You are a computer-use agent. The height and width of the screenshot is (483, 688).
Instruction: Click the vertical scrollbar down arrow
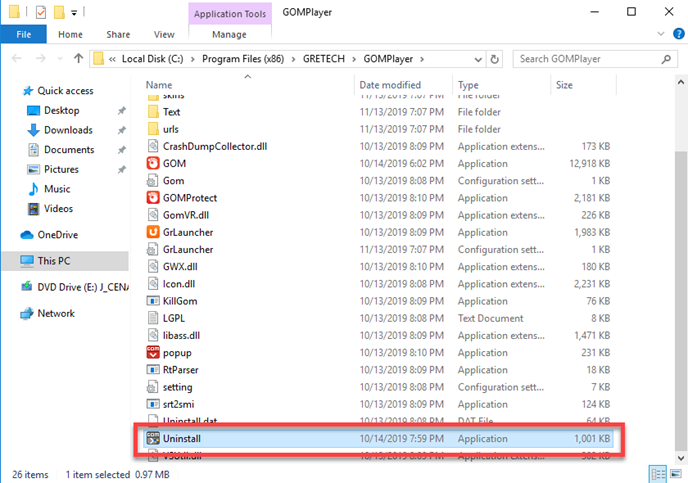tap(681, 458)
